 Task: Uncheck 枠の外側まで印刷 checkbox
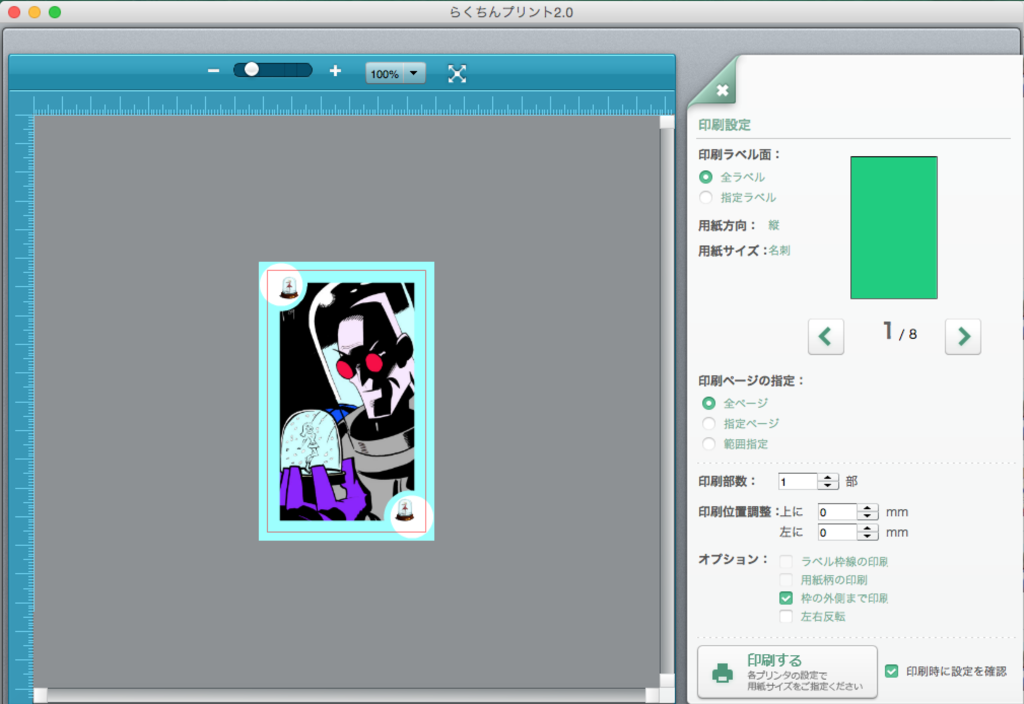coord(786,598)
